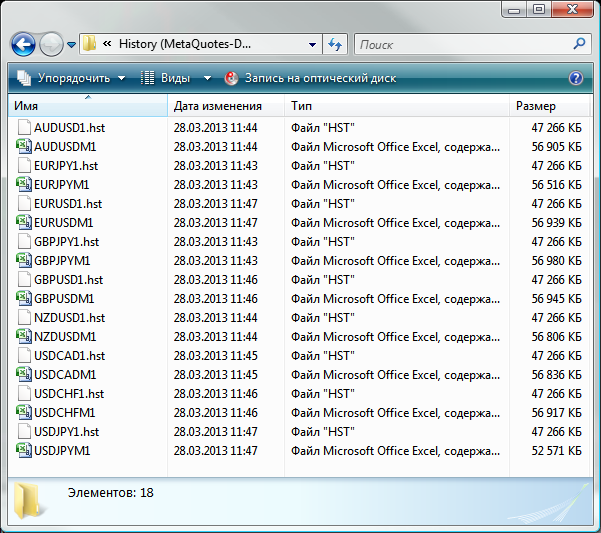
Task: Sort by Дата изменения column header
Action: 226,106
